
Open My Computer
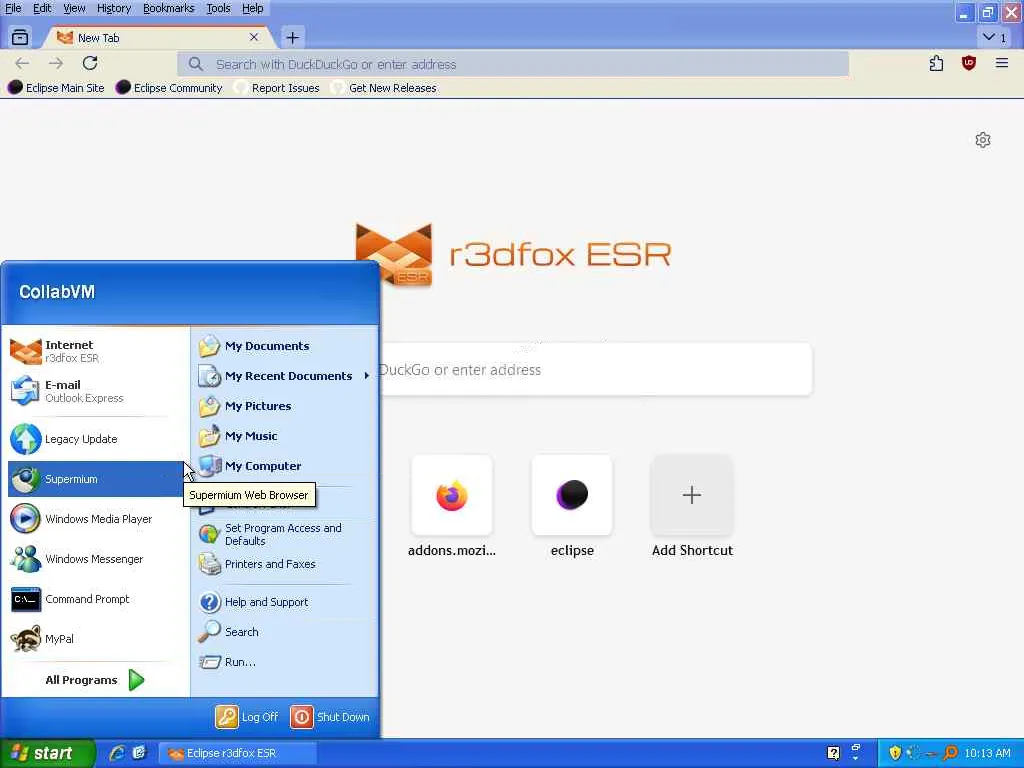tap(285, 466)
